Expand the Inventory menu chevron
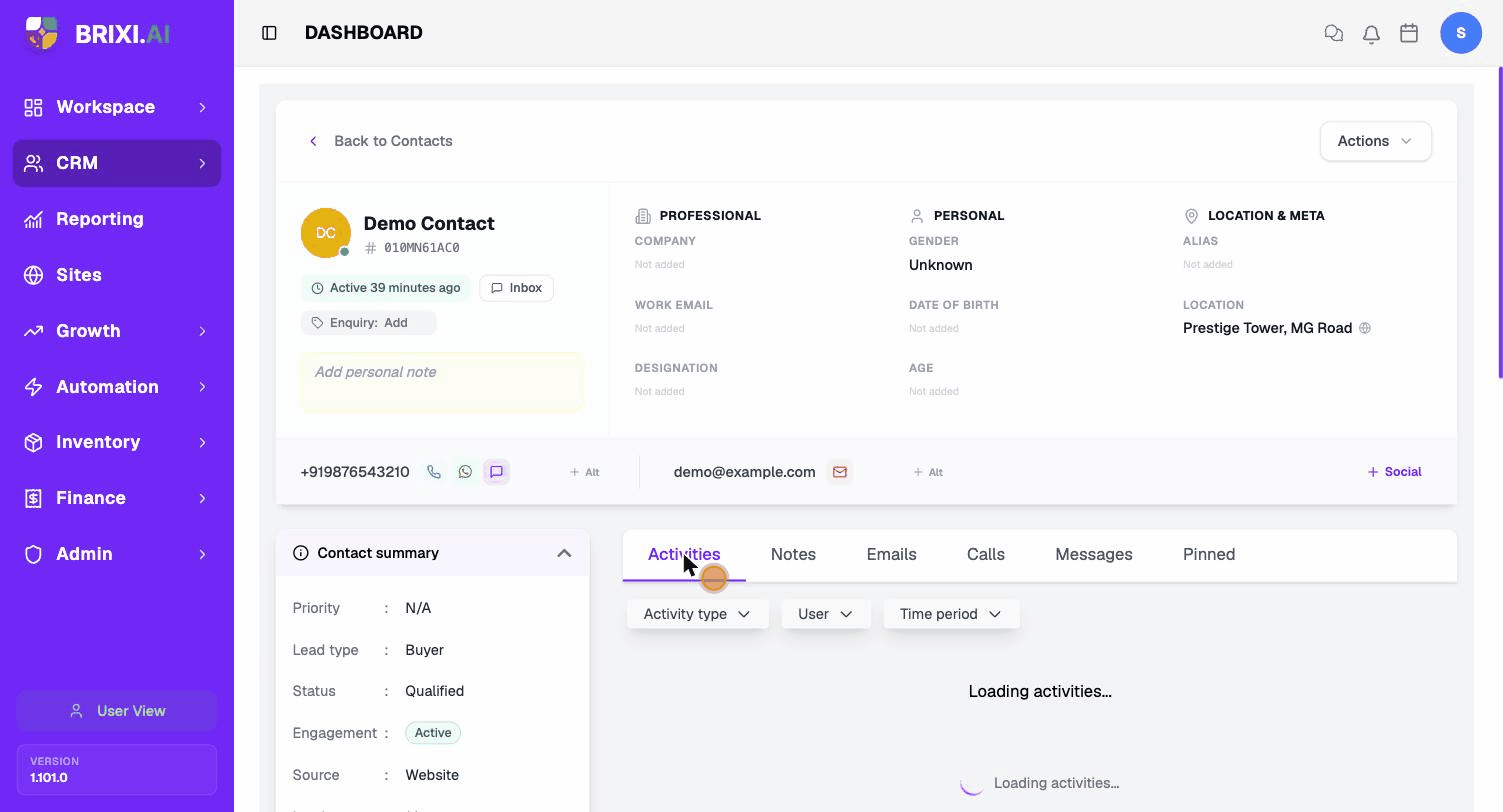Viewport: 1503px width, 812px height. [202, 442]
